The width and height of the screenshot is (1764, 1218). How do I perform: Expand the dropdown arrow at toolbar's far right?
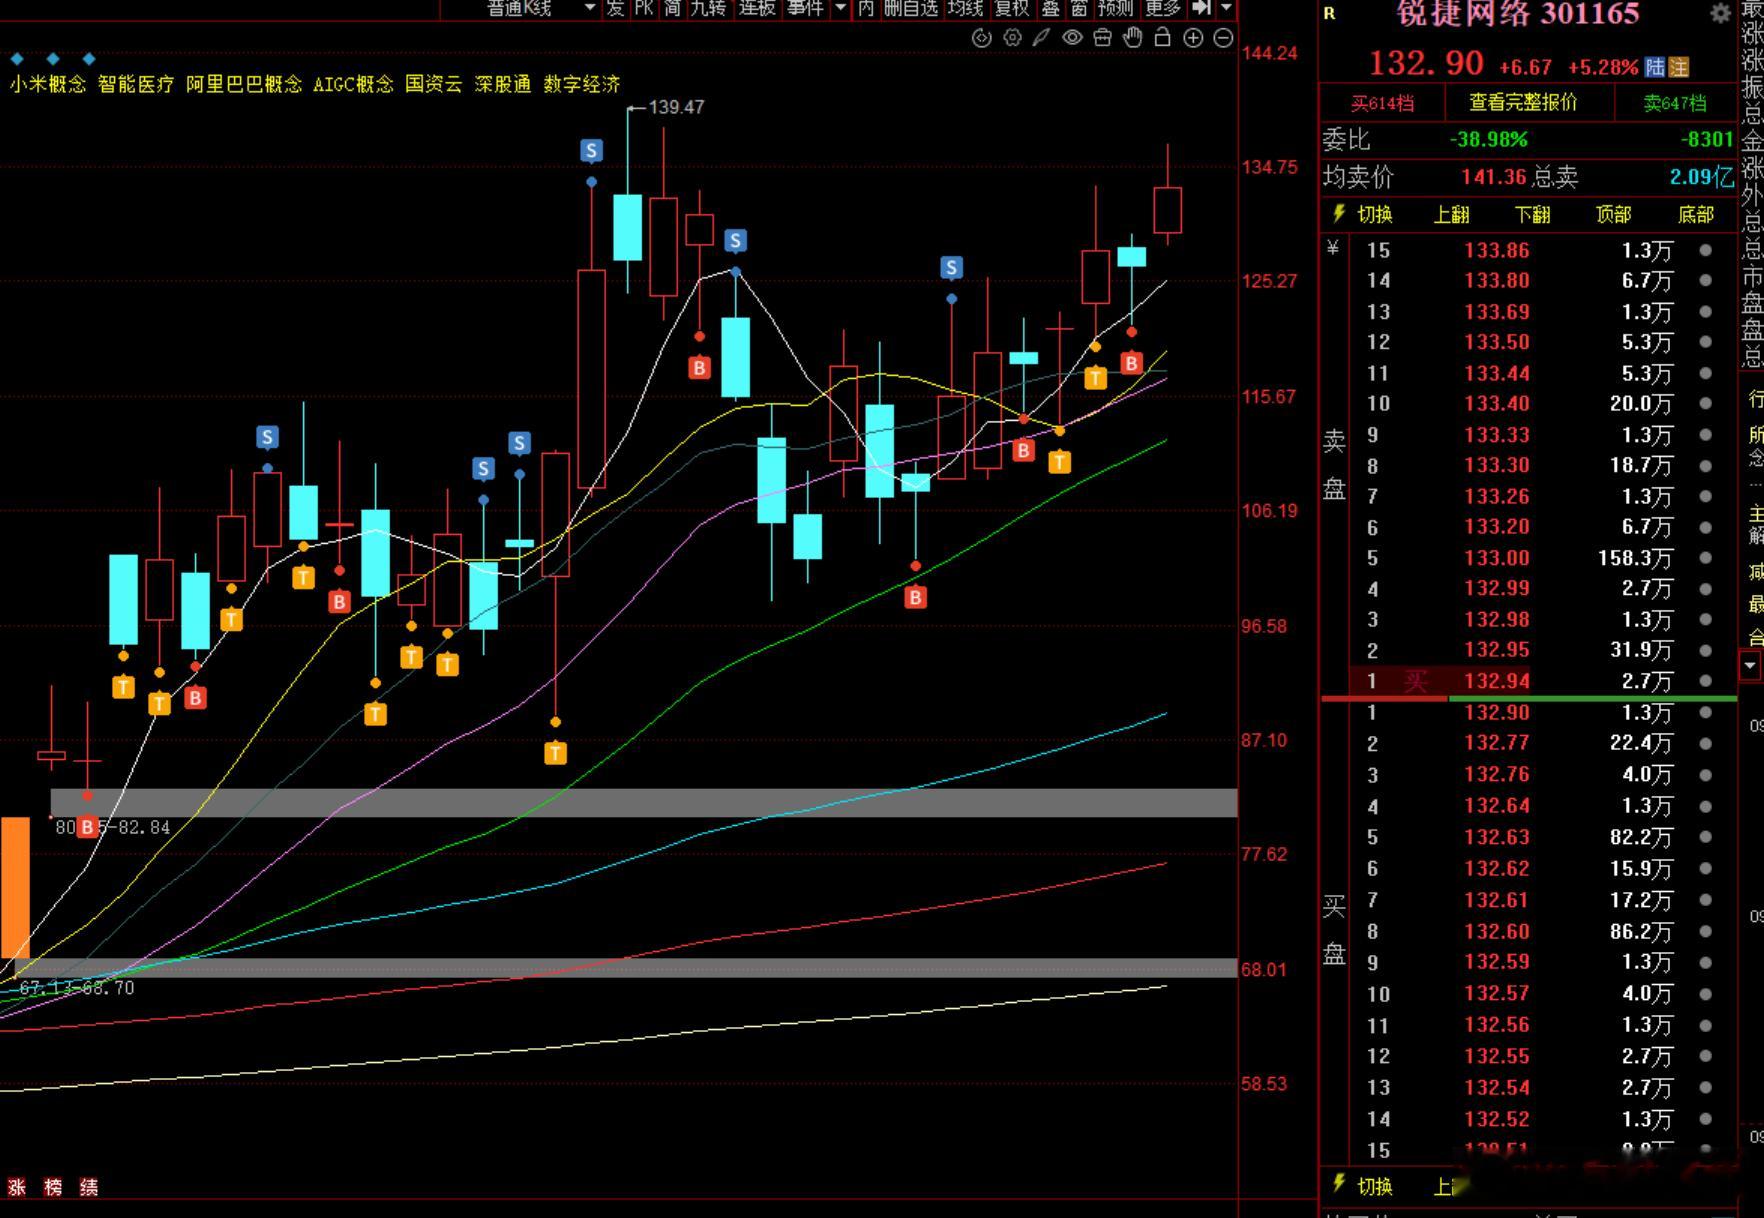(x=1226, y=8)
